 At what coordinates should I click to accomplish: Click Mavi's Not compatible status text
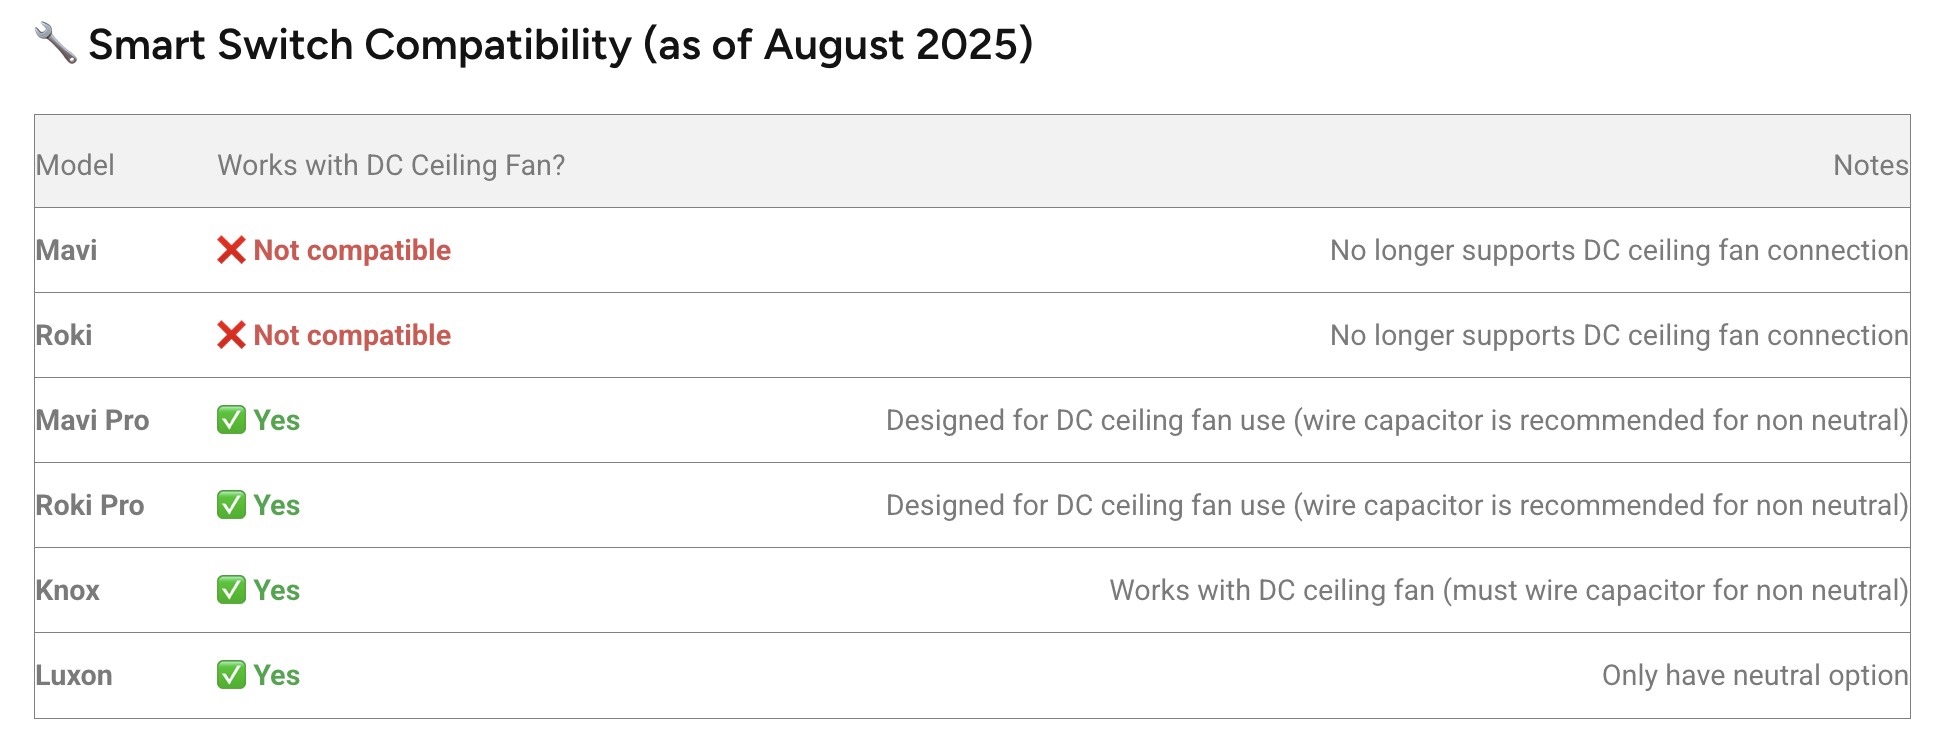(x=352, y=250)
